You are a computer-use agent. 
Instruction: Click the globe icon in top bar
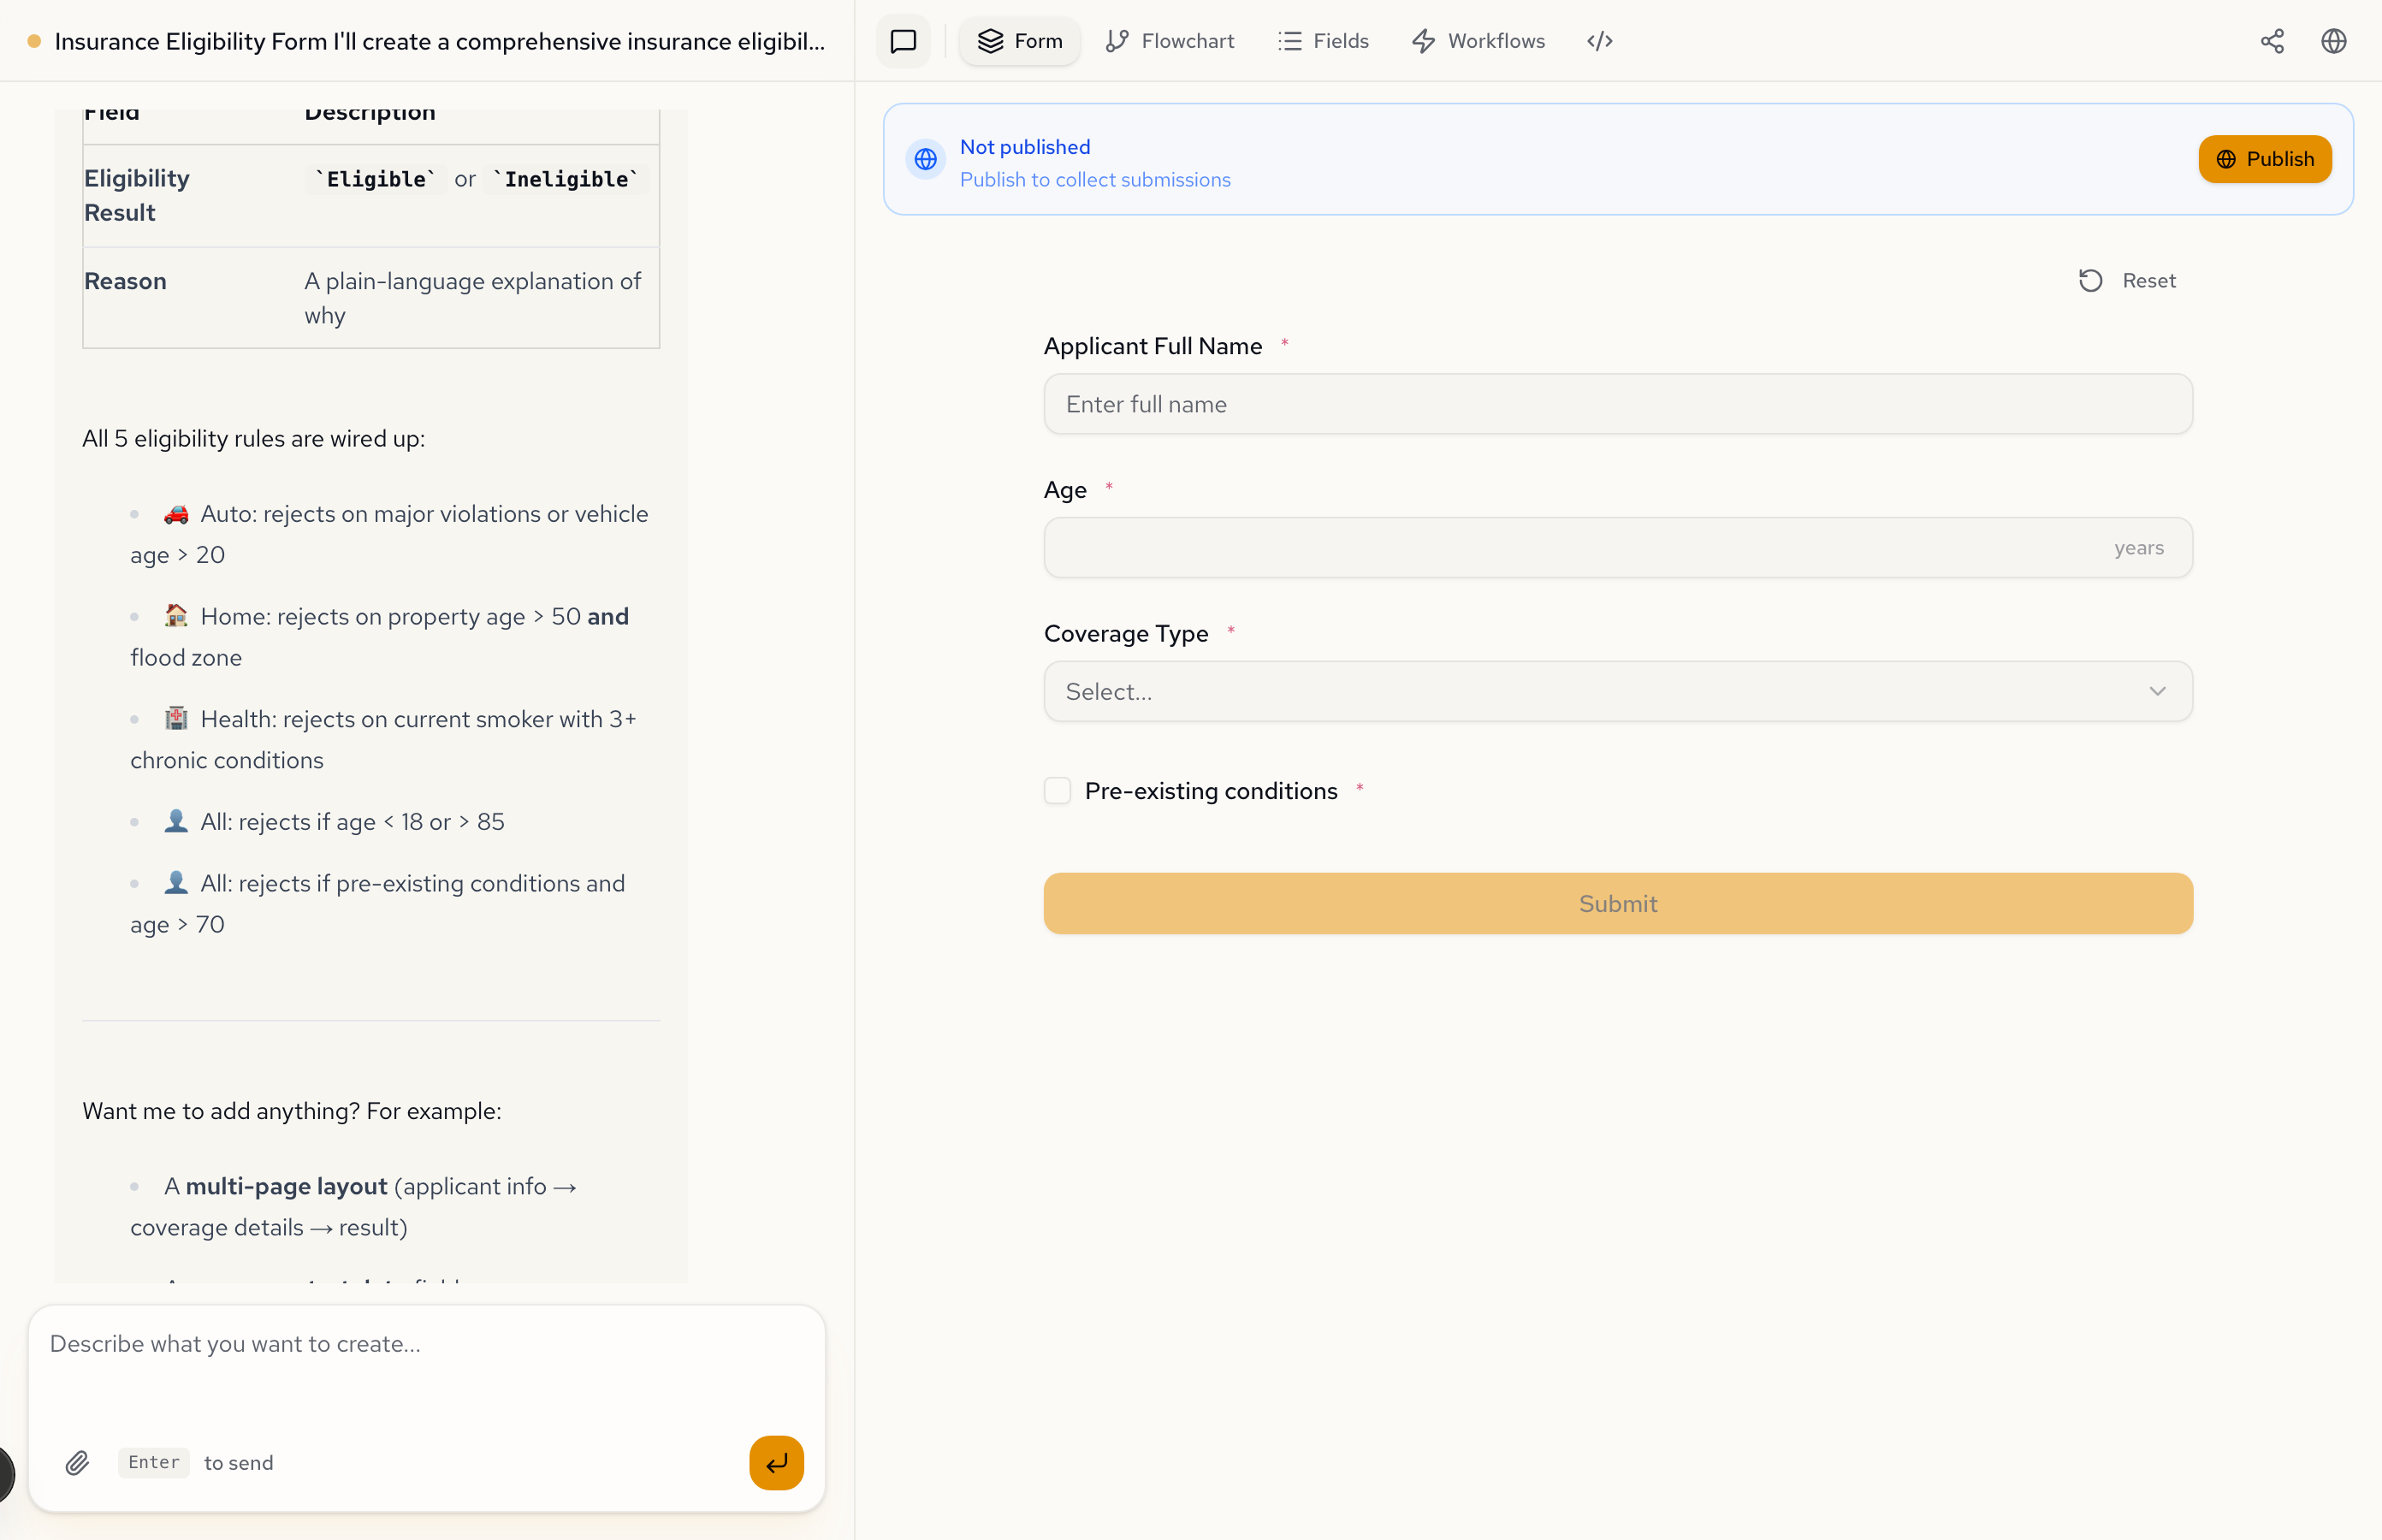(2333, 41)
